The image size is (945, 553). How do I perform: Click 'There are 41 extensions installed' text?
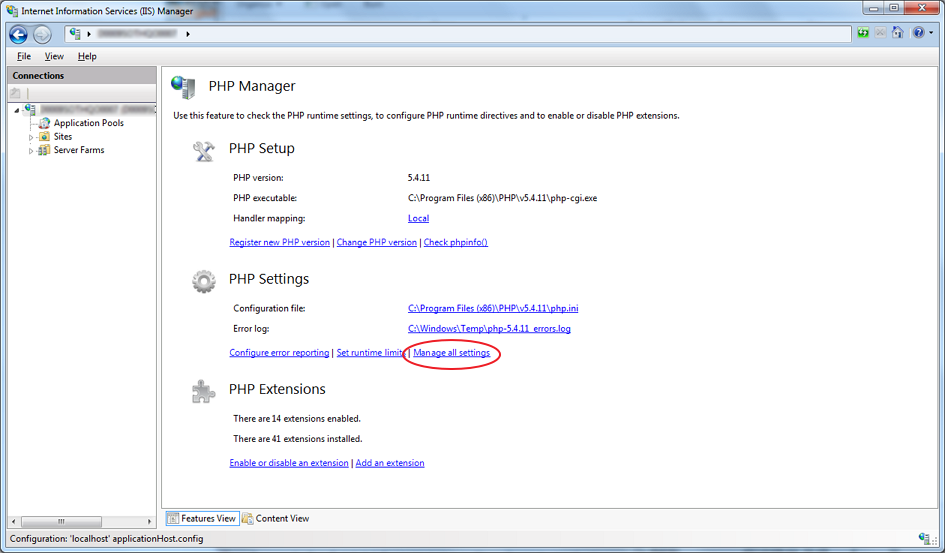click(x=298, y=439)
